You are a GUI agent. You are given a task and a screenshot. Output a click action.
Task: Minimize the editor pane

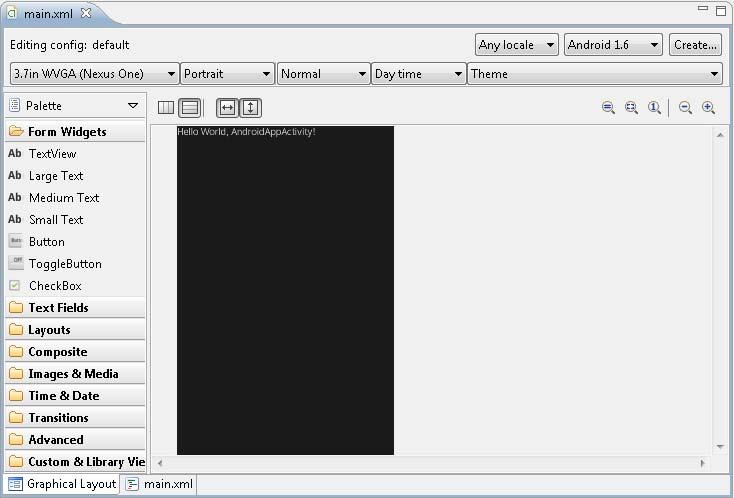pyautogui.click(x=703, y=8)
